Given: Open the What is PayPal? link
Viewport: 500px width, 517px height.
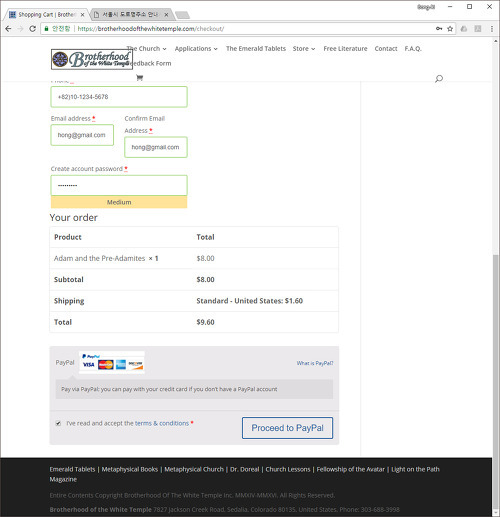Looking at the screenshot, I should click(x=315, y=363).
